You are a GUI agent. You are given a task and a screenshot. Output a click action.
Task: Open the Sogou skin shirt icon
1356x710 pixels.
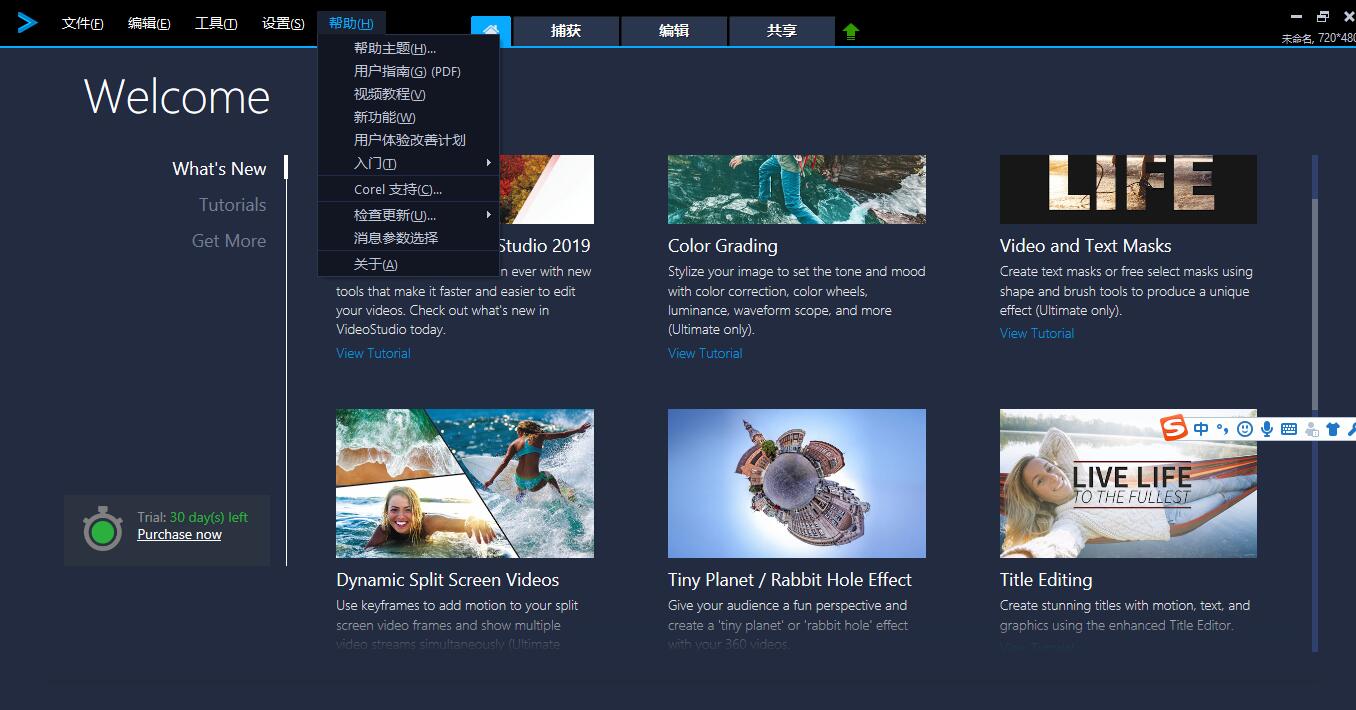(x=1332, y=429)
